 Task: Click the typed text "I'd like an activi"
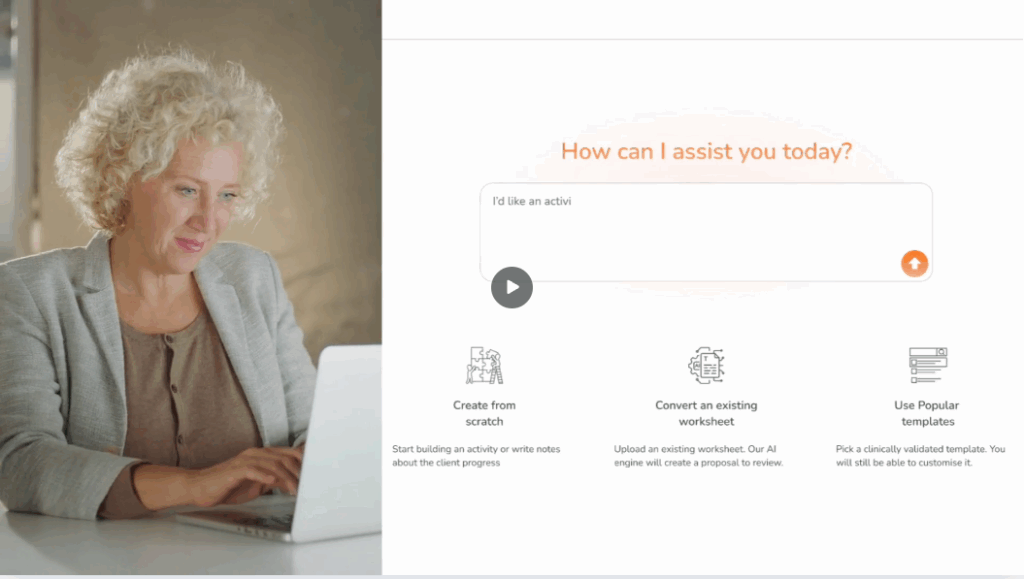[532, 201]
